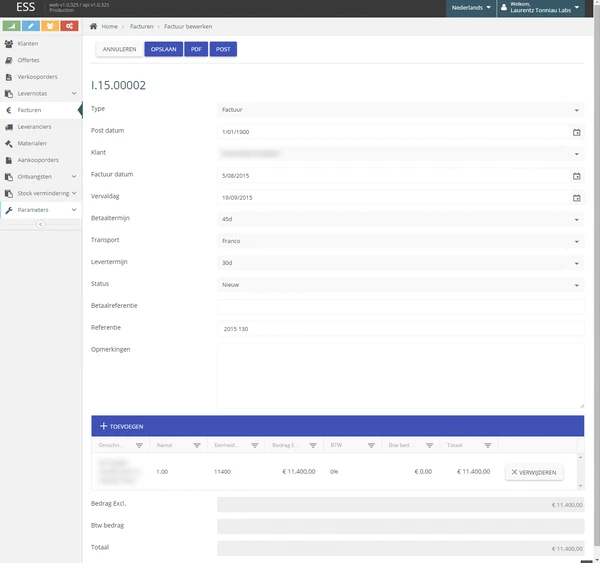This screenshot has height=563, width=600.
Task: Click the blue pencil shortcut icon
Action: pos(31,26)
